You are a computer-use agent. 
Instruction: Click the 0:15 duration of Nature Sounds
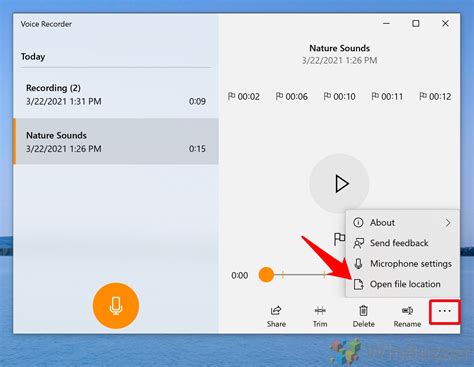click(197, 149)
